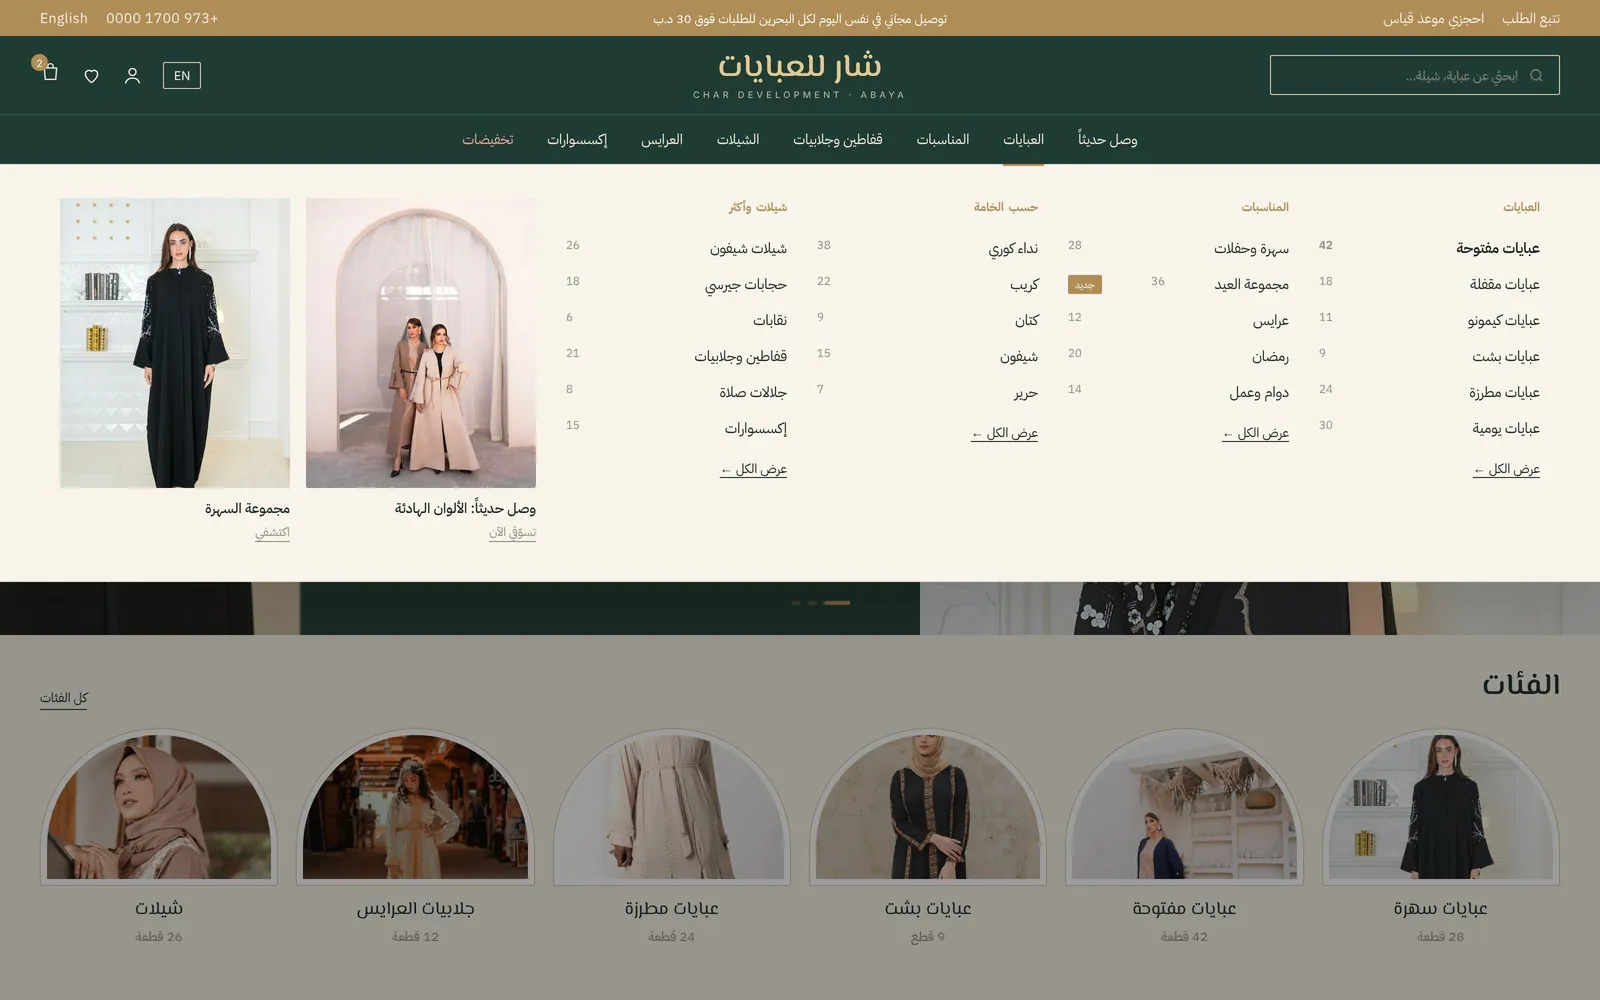Click the تسوّقي الآن link

click(x=512, y=532)
